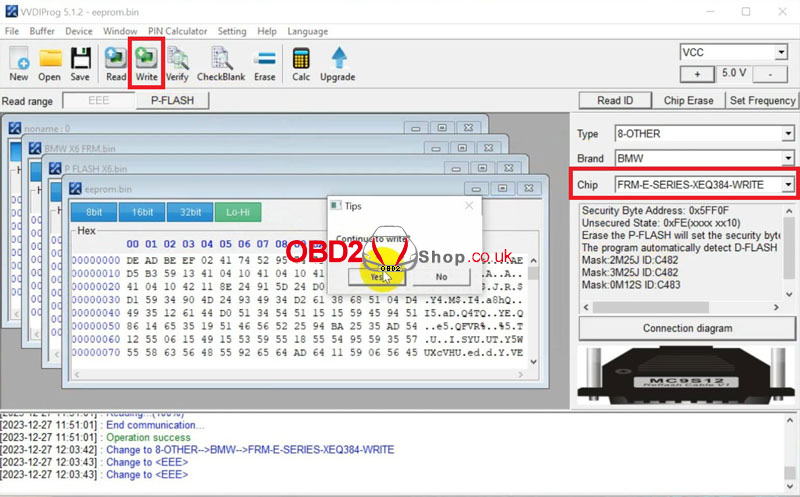
Task: Close the eeprom.bin child window
Action: point(529,189)
